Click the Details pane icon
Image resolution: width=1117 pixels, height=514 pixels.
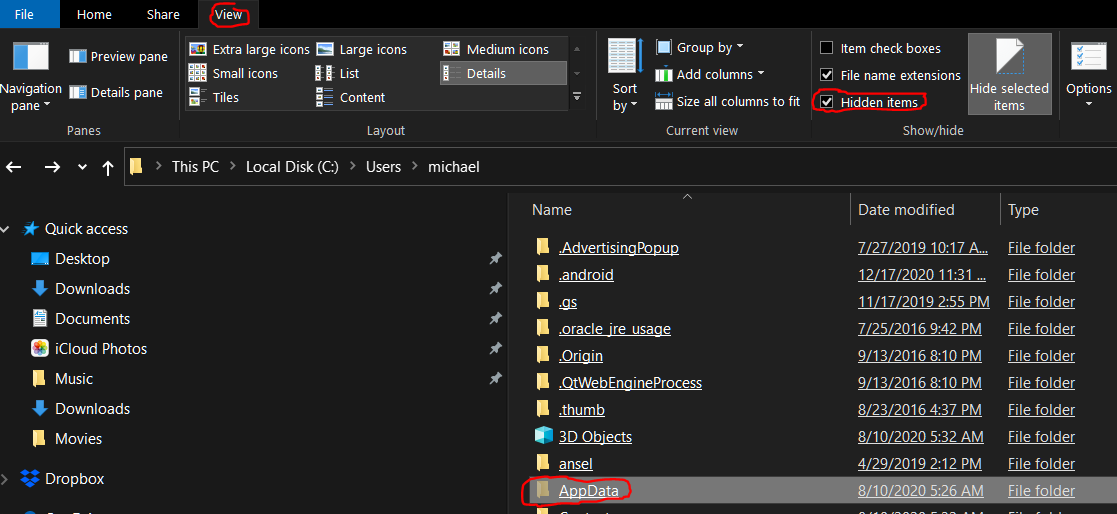coord(77,93)
